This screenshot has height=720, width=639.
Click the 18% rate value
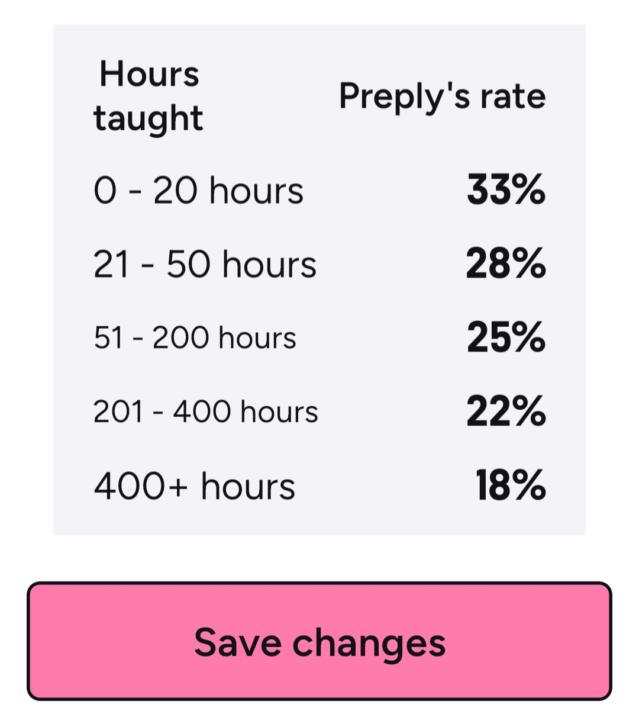pos(511,486)
